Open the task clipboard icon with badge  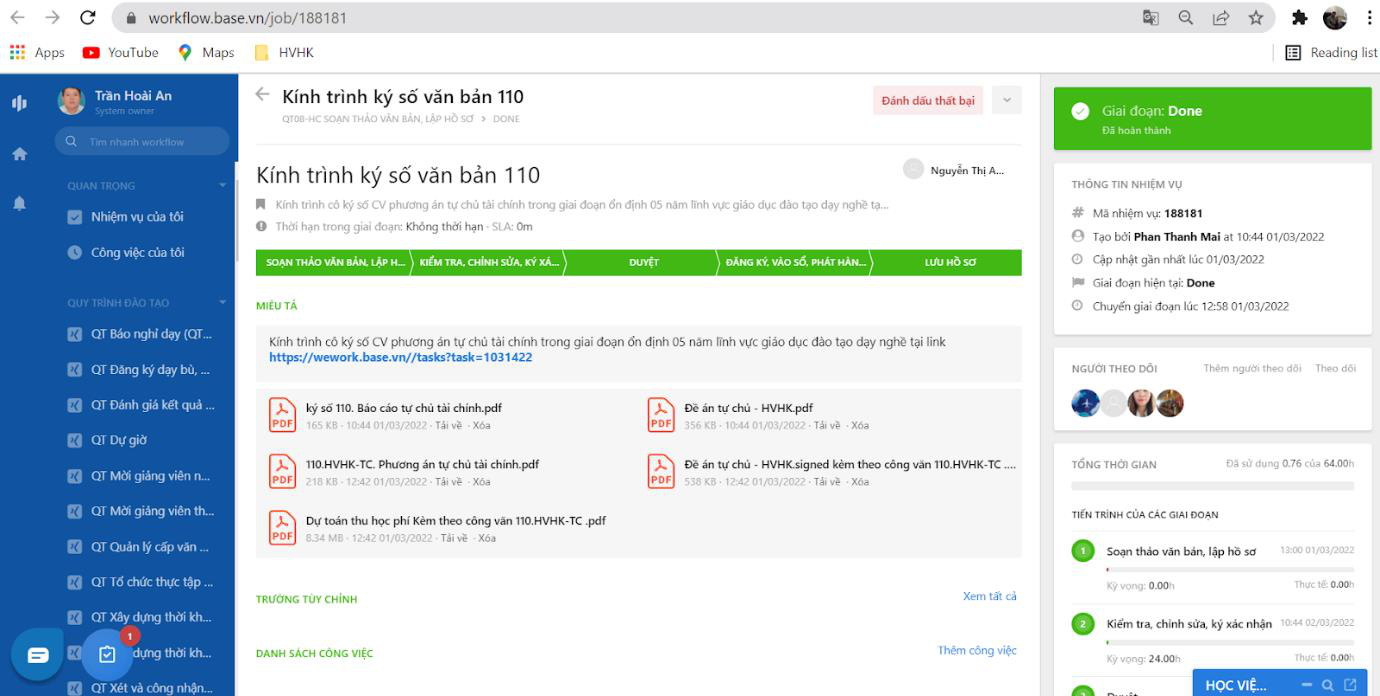click(x=108, y=655)
